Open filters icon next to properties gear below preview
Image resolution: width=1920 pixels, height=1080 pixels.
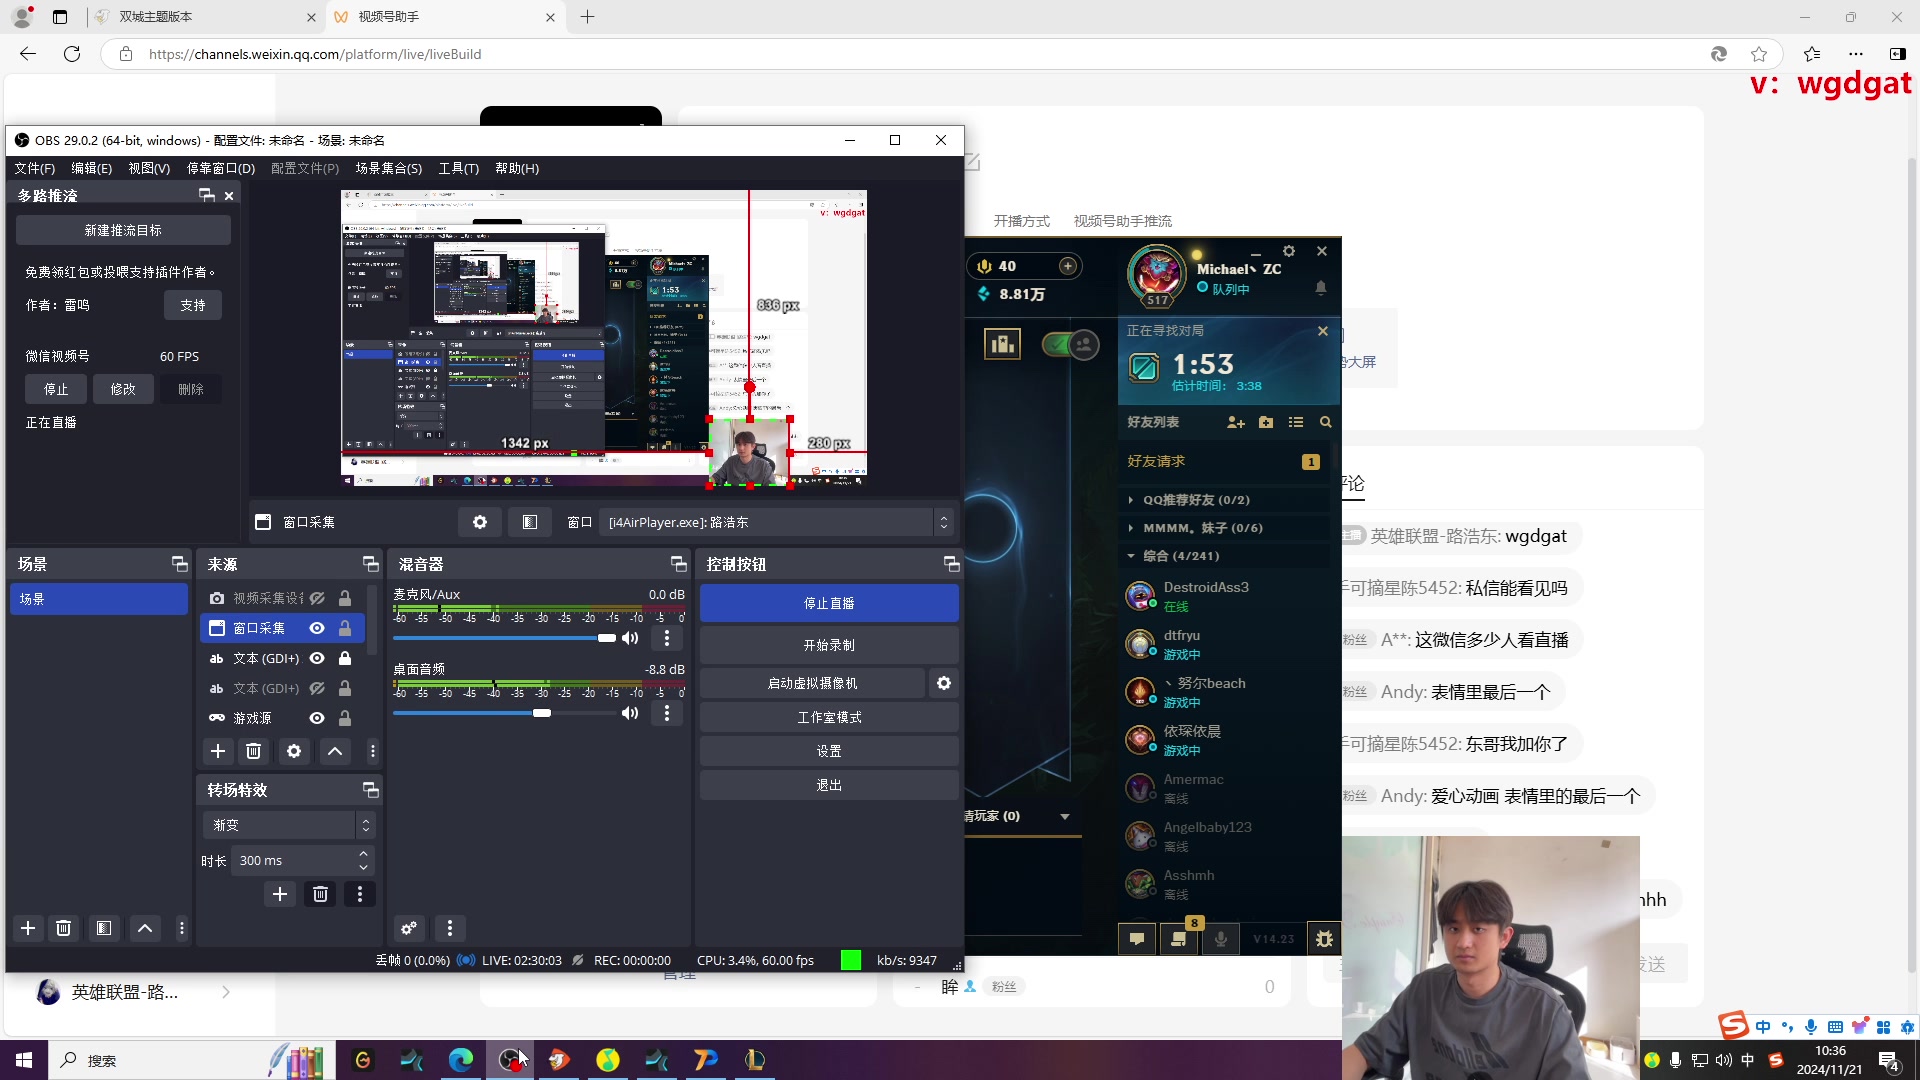tap(530, 522)
